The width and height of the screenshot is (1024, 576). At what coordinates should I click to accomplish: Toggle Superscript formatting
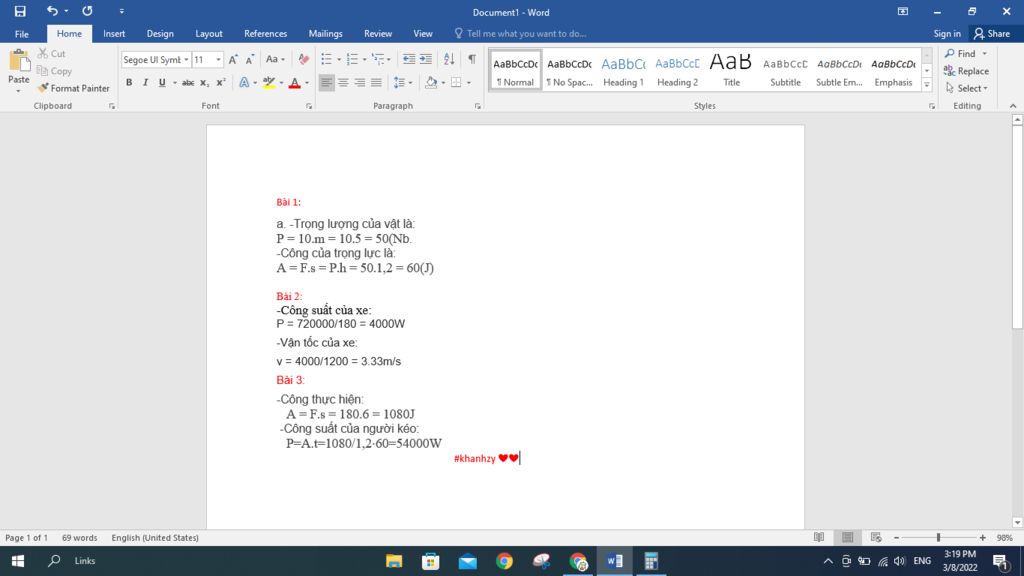click(x=221, y=83)
